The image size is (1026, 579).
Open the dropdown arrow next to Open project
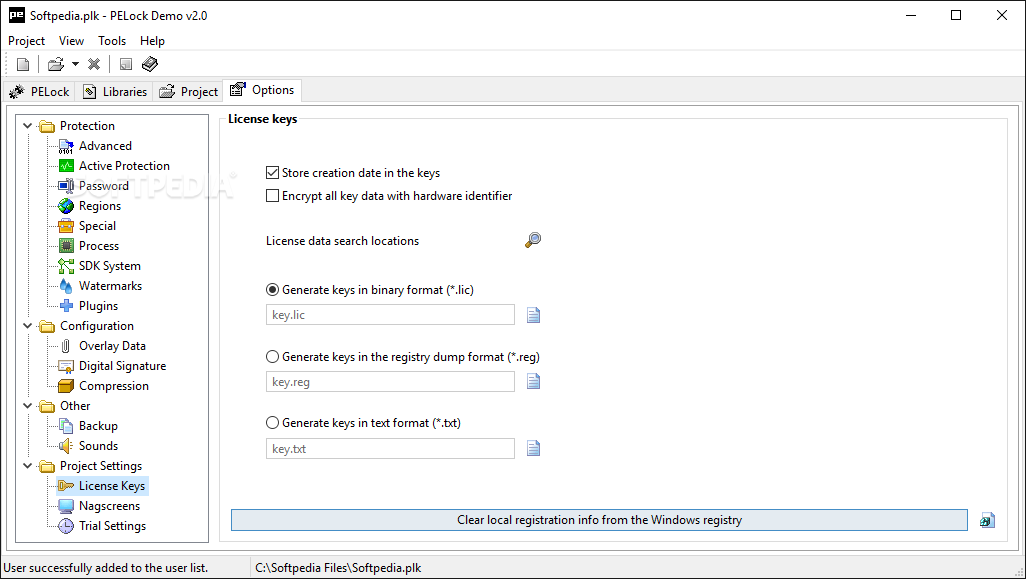tap(75, 64)
